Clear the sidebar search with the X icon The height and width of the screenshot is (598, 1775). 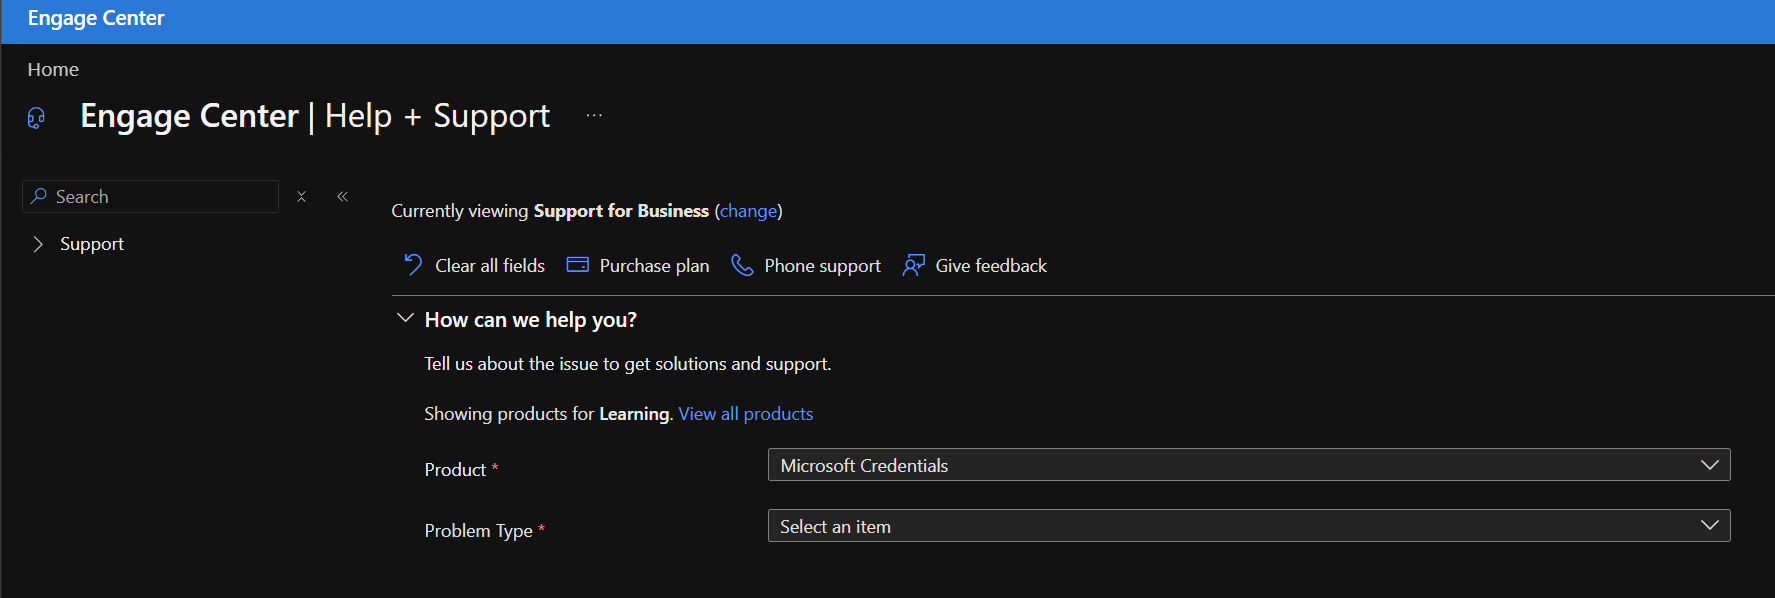(301, 197)
